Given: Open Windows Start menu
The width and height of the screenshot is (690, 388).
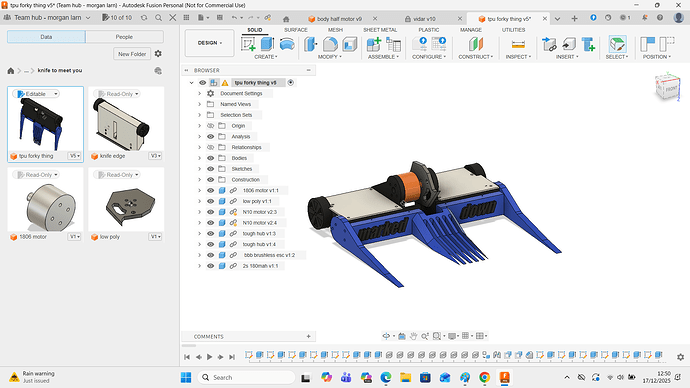Looking at the screenshot, I should [186, 377].
